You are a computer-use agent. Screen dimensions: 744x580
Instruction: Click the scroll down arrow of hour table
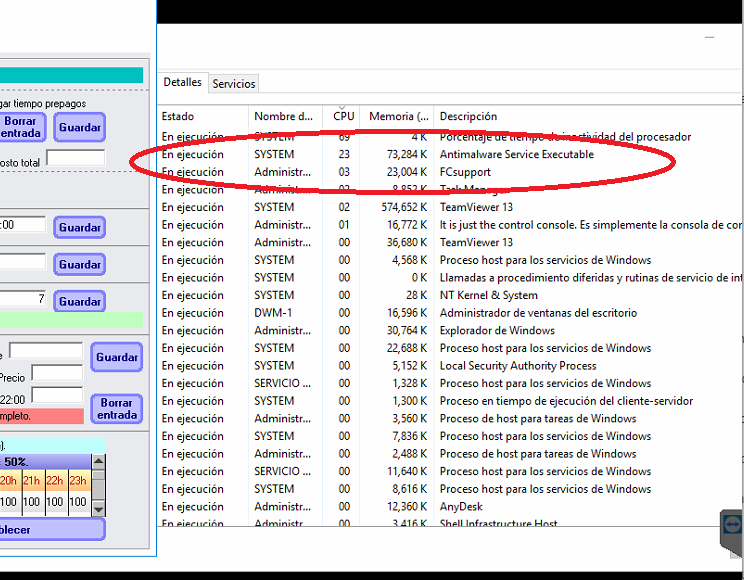click(99, 510)
